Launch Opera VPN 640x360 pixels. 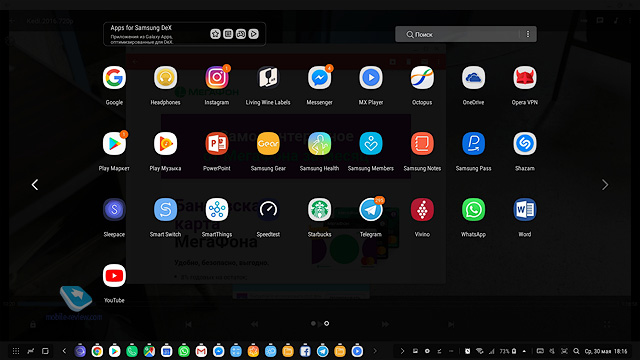tap(525, 78)
